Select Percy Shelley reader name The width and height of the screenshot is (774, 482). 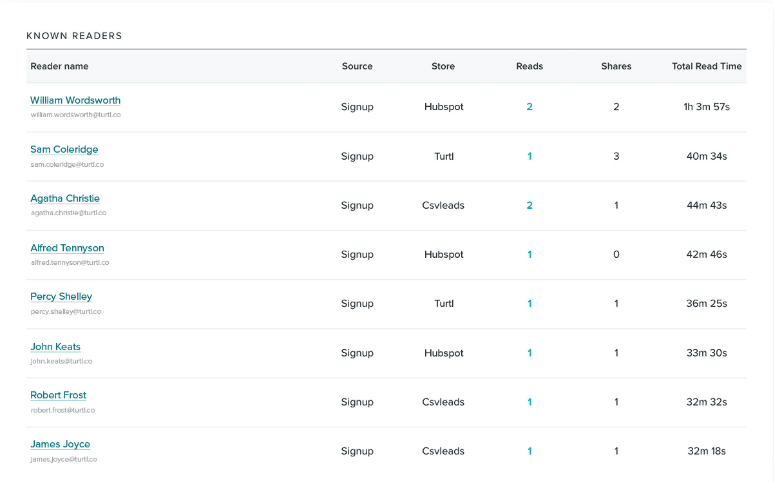[61, 297]
